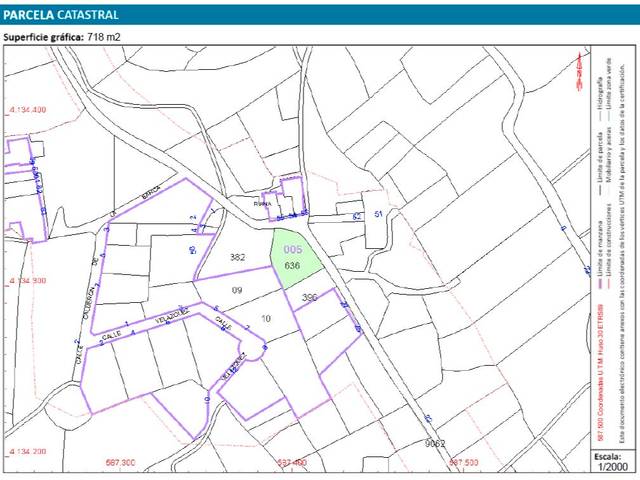Click the purple 005 block label
Viewport: 640px width, 480px height.
click(292, 250)
